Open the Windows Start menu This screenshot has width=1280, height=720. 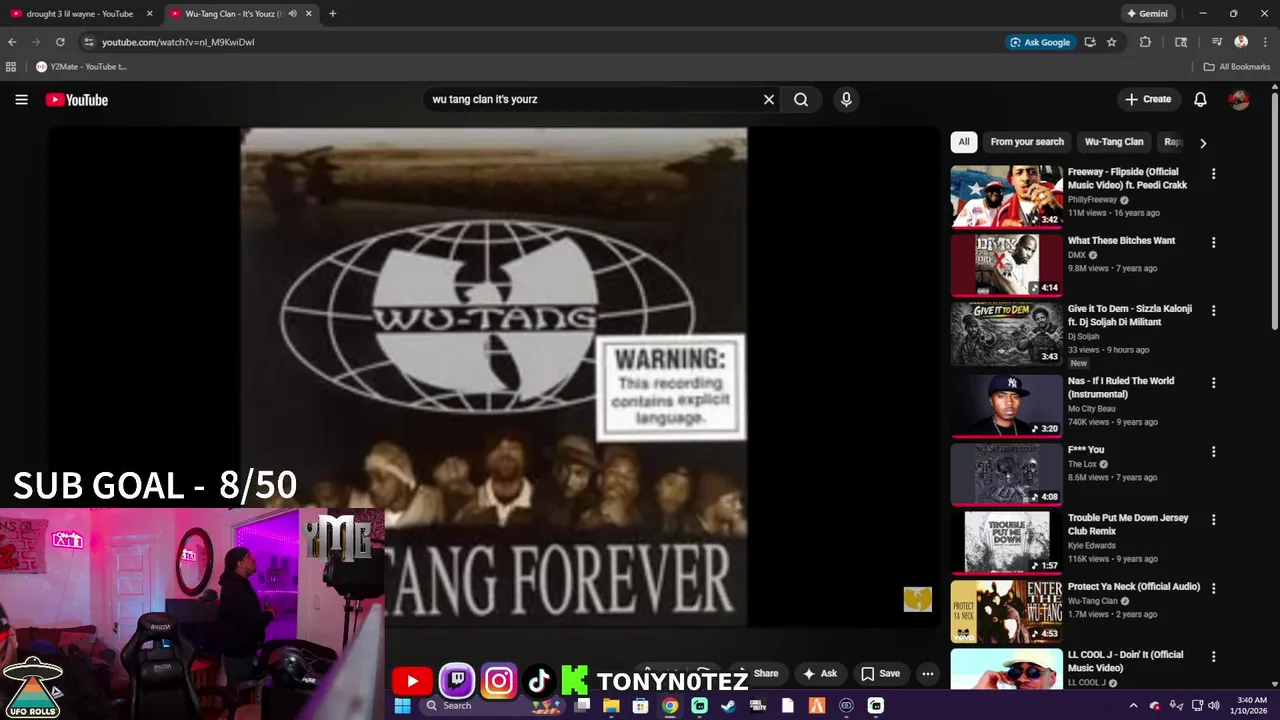click(402, 706)
